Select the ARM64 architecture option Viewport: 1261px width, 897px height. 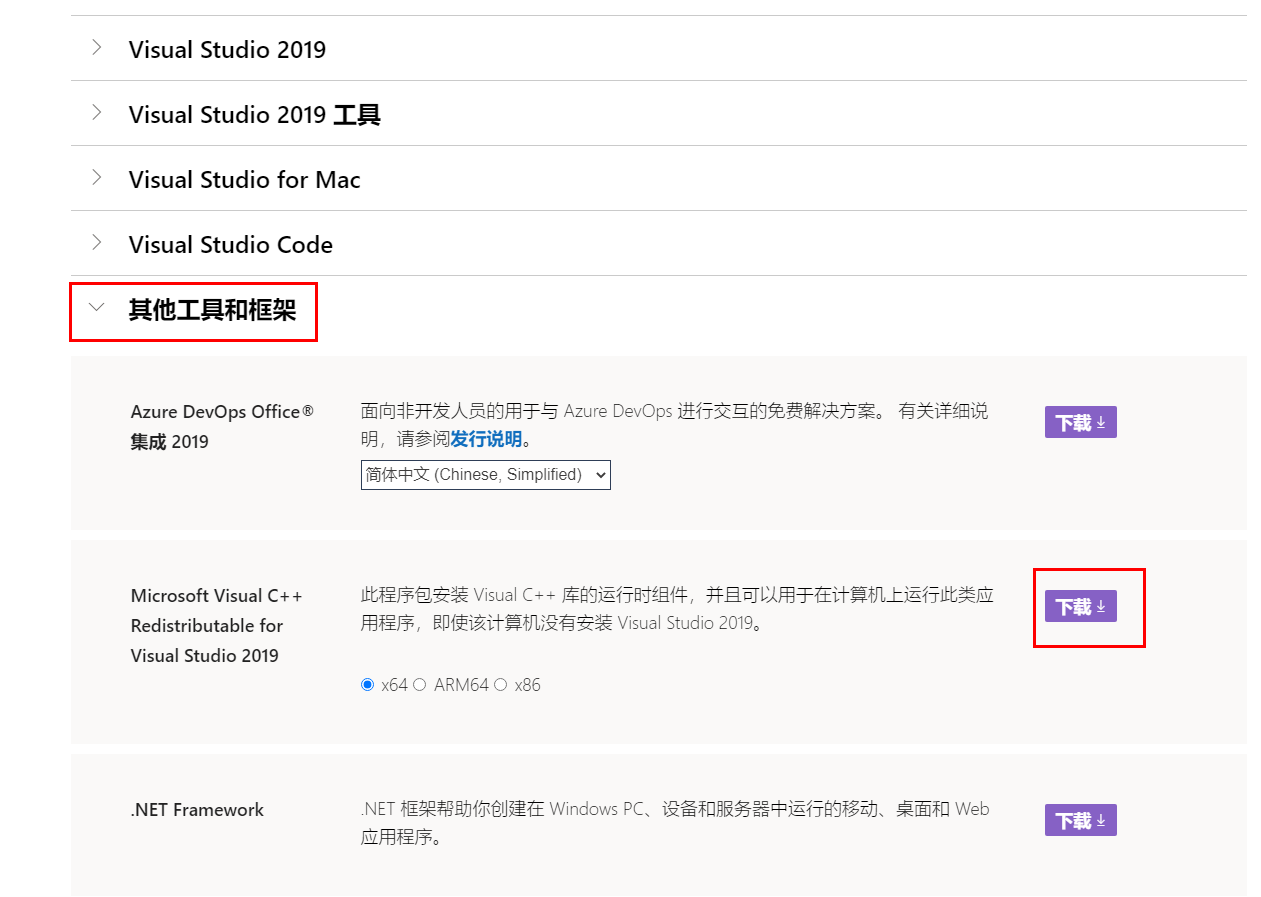click(x=420, y=685)
